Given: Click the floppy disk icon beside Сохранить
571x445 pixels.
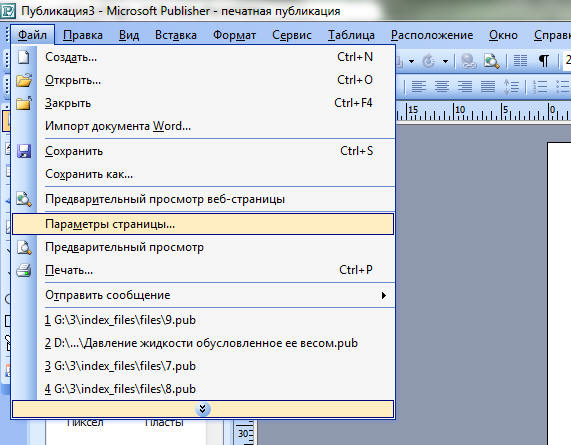Looking at the screenshot, I should tap(24, 151).
